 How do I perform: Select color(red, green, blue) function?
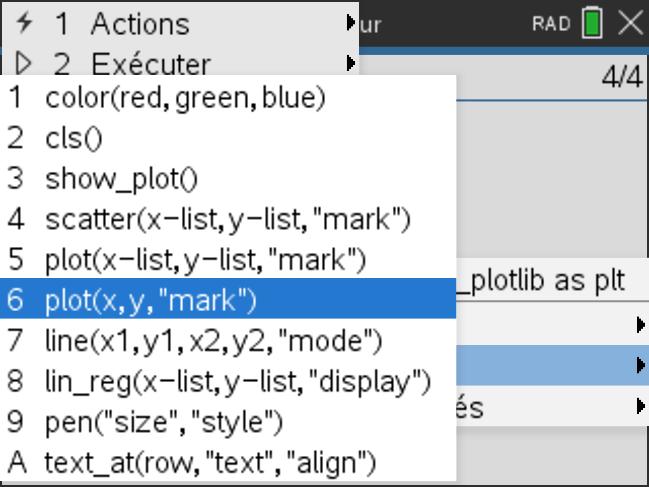point(185,98)
